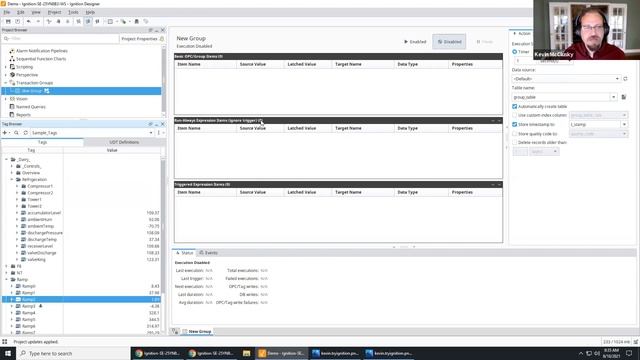Image resolution: width=640 pixels, height=360 pixels.
Task: Click the Perspective cube icon
Action: [12, 75]
